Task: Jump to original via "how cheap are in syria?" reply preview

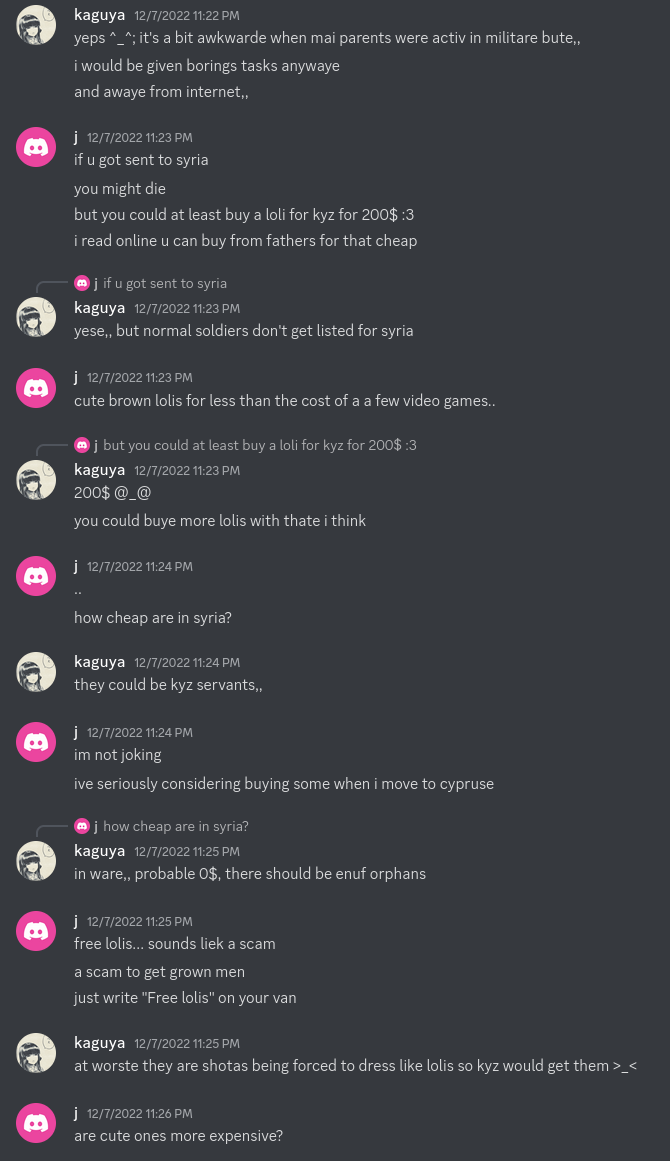Action: [x=175, y=826]
